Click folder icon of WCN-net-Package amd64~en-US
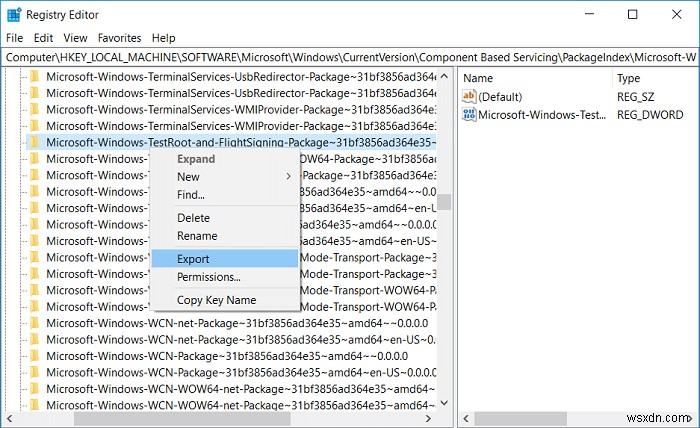This screenshot has width=700, height=428. (34, 340)
